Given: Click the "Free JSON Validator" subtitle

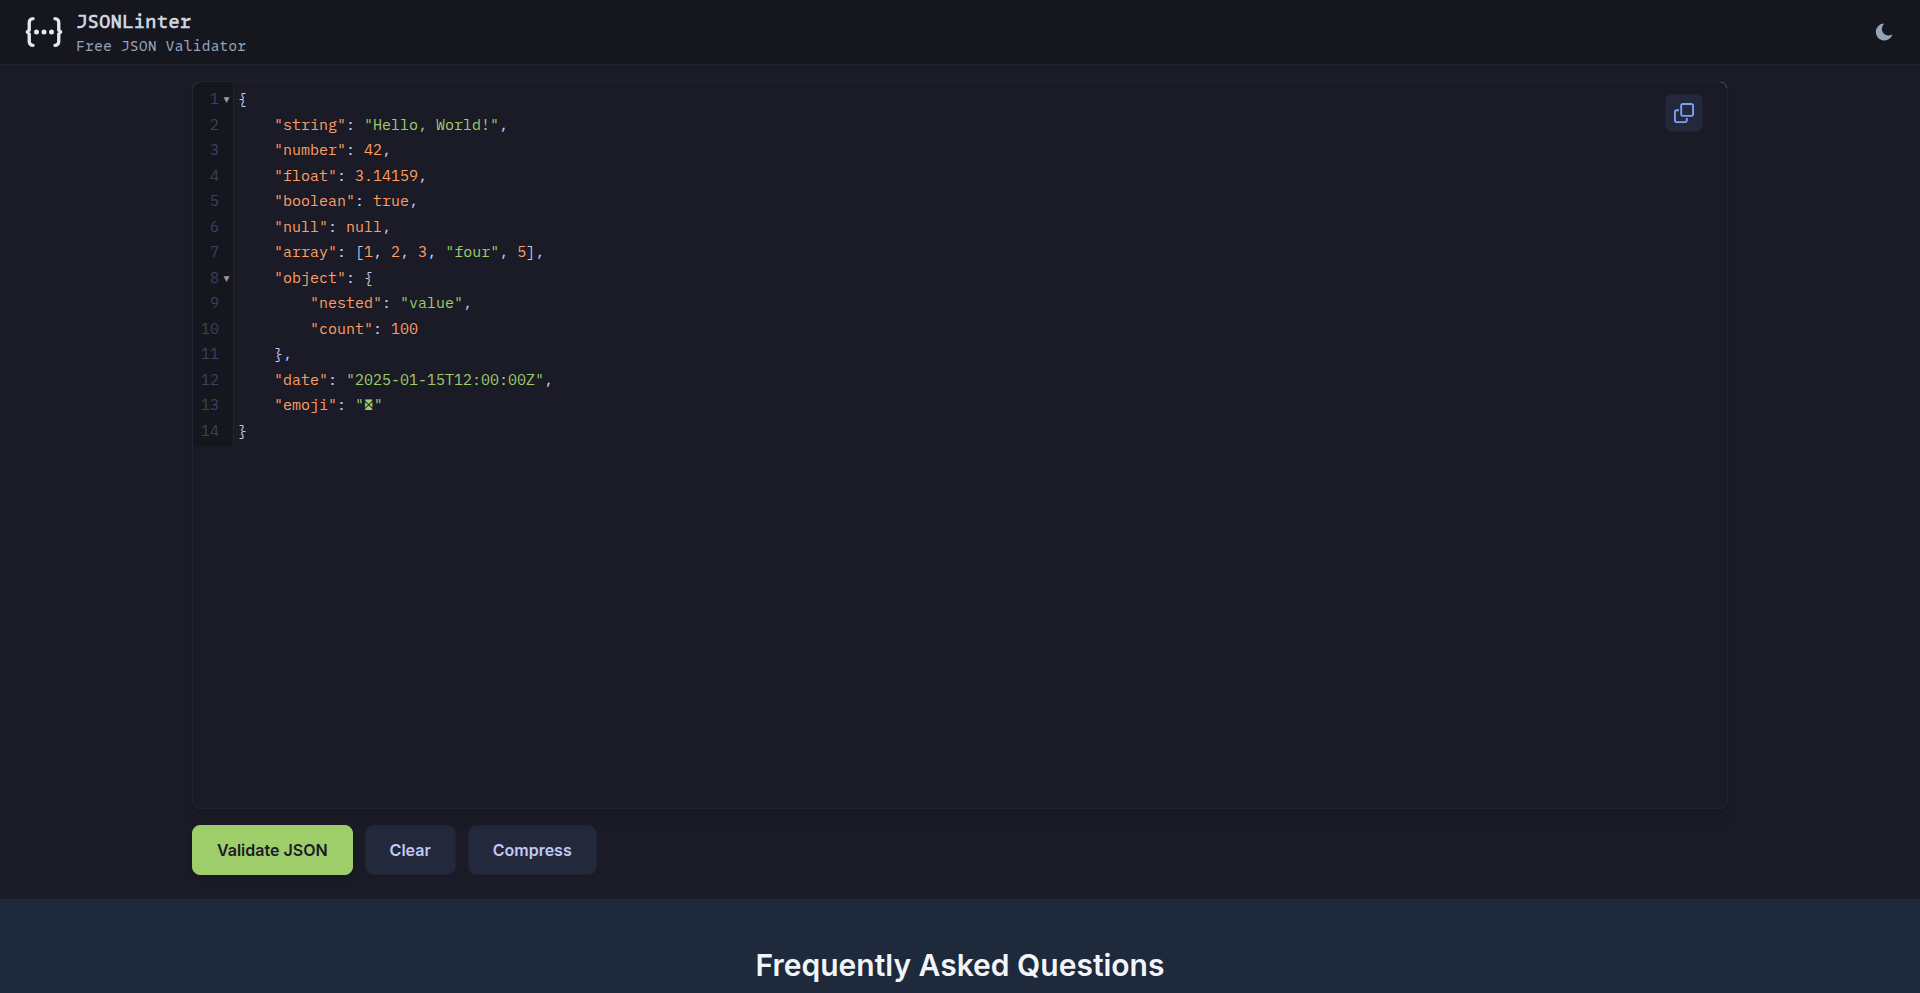Looking at the screenshot, I should 161,46.
